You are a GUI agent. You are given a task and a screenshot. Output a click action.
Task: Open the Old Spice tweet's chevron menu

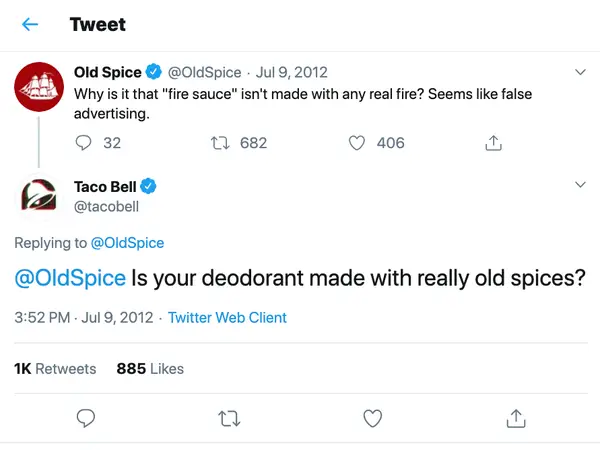580,72
